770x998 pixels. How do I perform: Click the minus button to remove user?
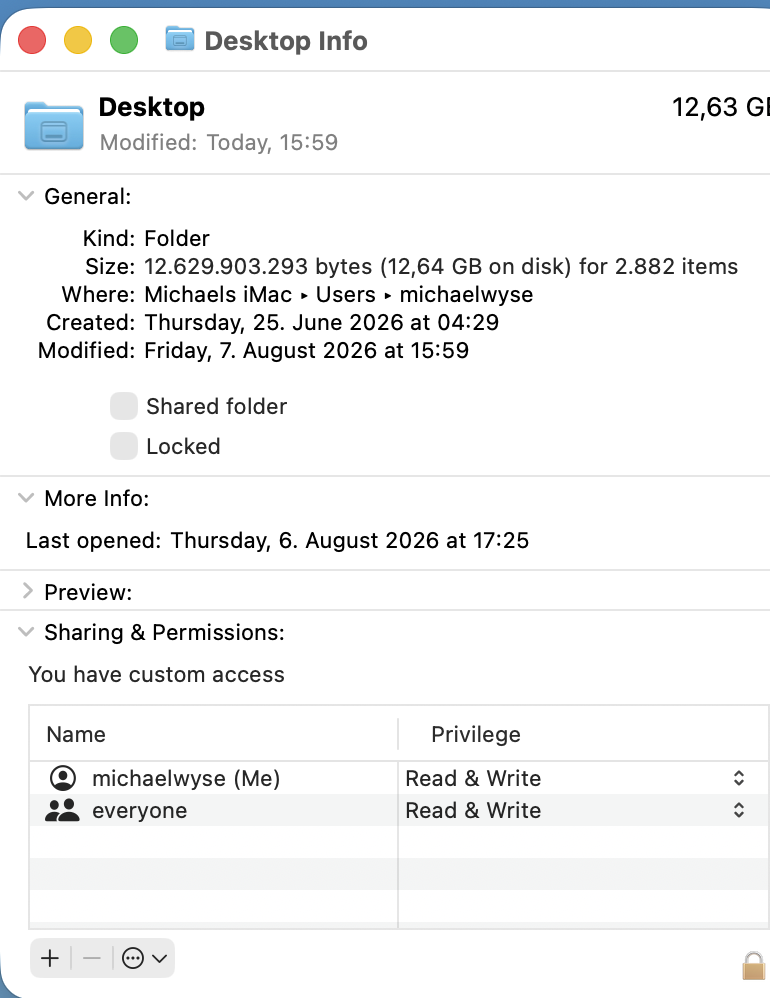(92, 958)
